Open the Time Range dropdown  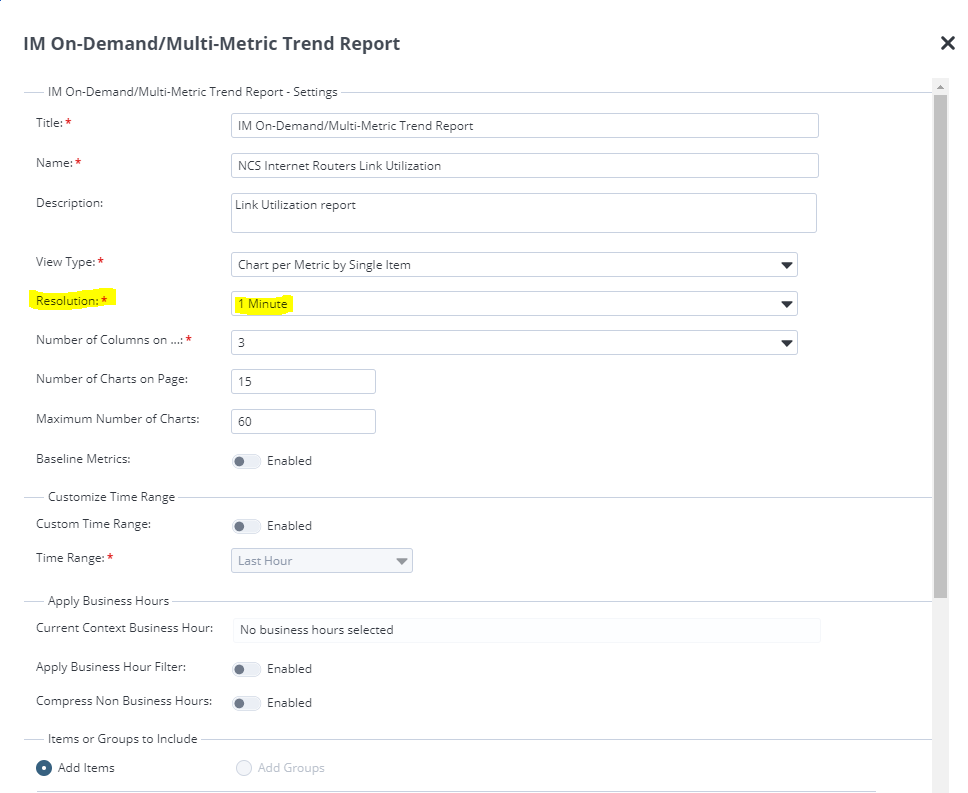[322, 561]
